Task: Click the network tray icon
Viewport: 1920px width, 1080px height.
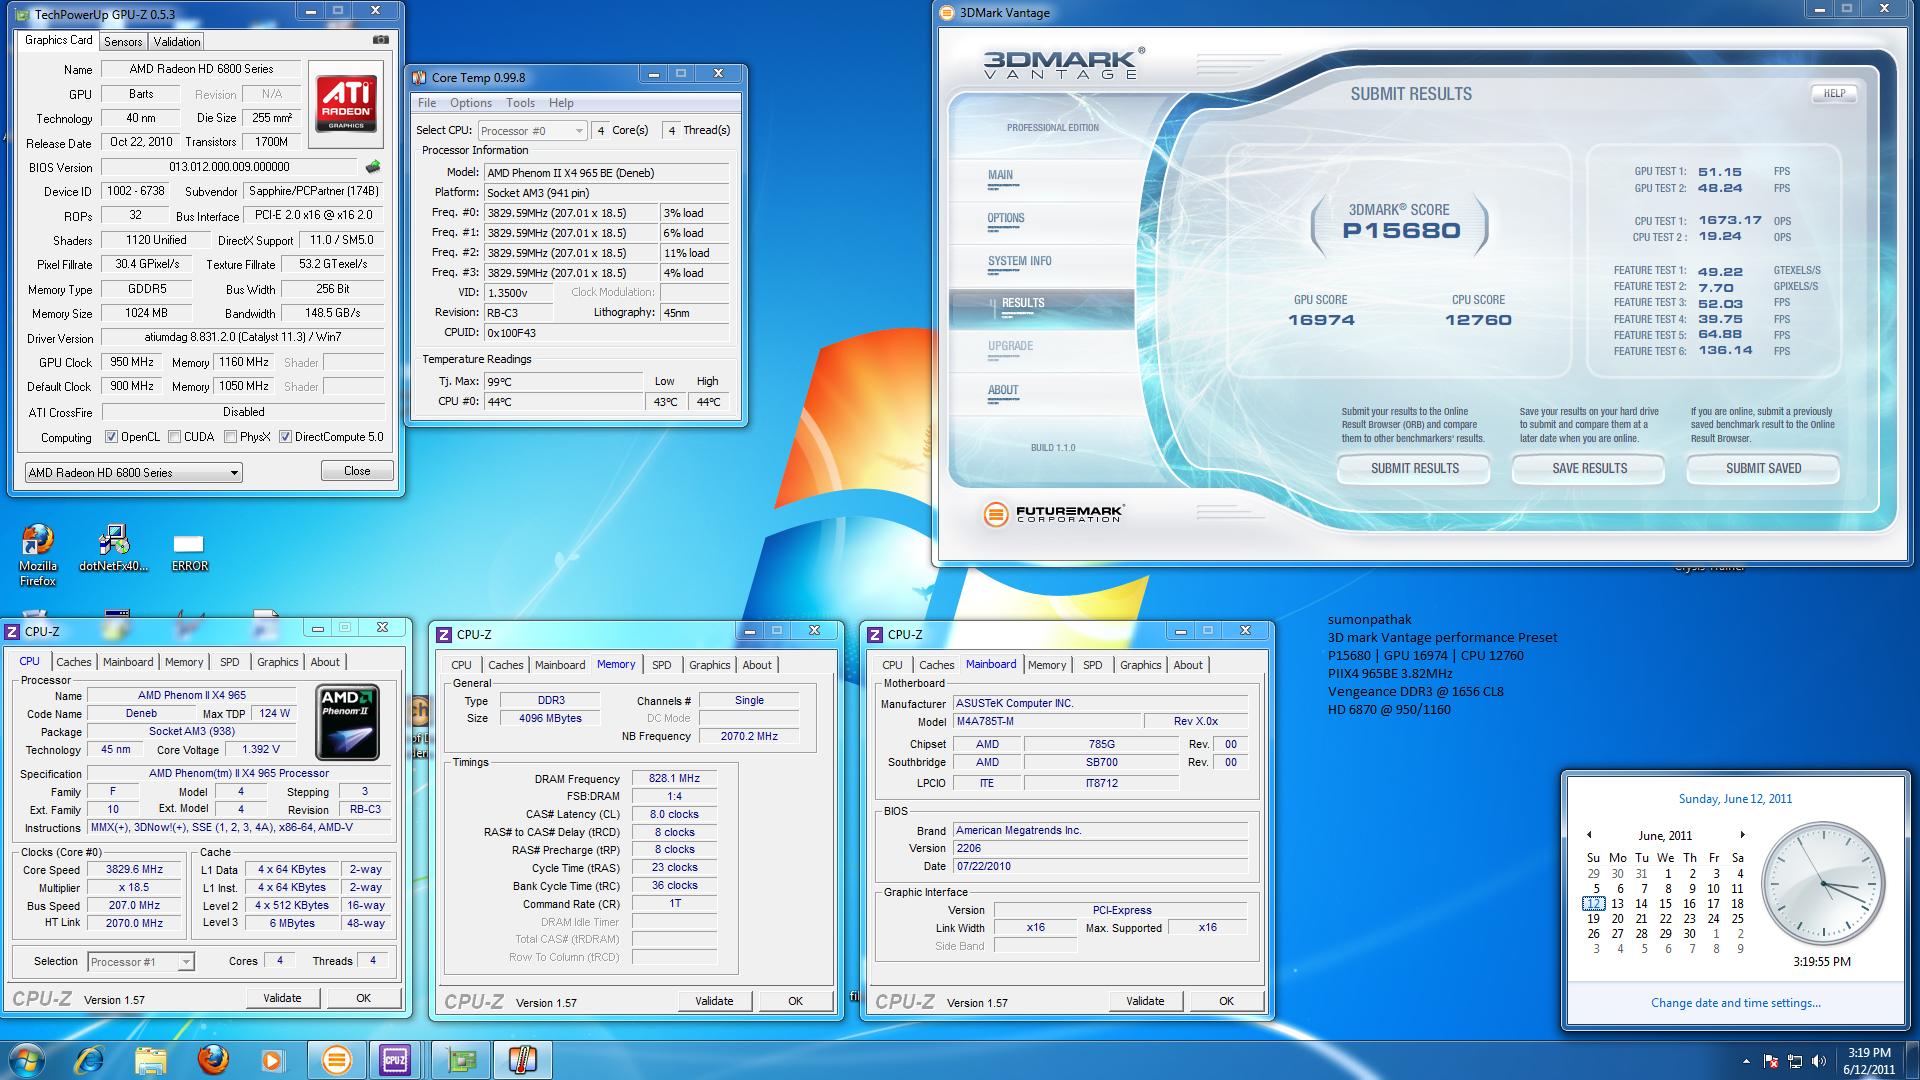Action: click(x=1795, y=1061)
